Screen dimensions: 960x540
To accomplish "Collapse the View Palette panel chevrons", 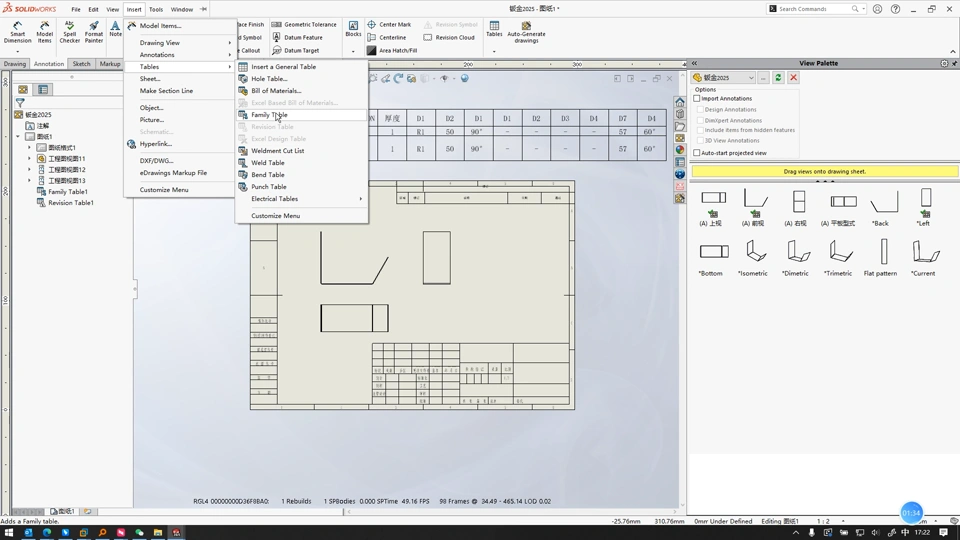I will coord(694,63).
